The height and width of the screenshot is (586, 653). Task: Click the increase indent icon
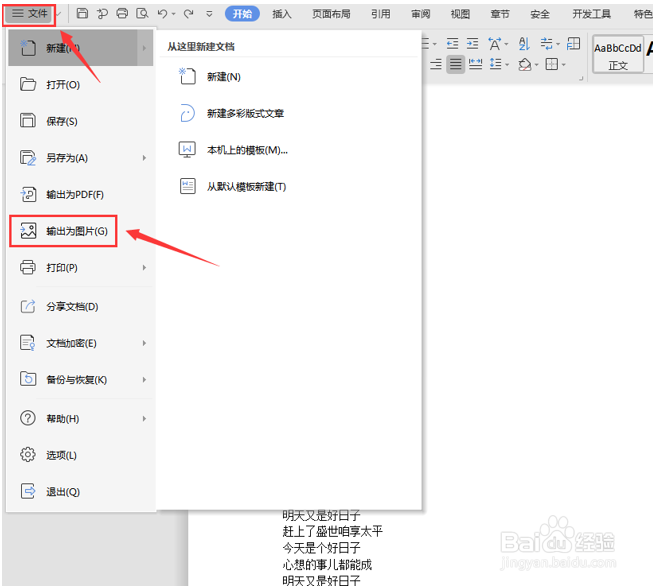click(x=472, y=43)
